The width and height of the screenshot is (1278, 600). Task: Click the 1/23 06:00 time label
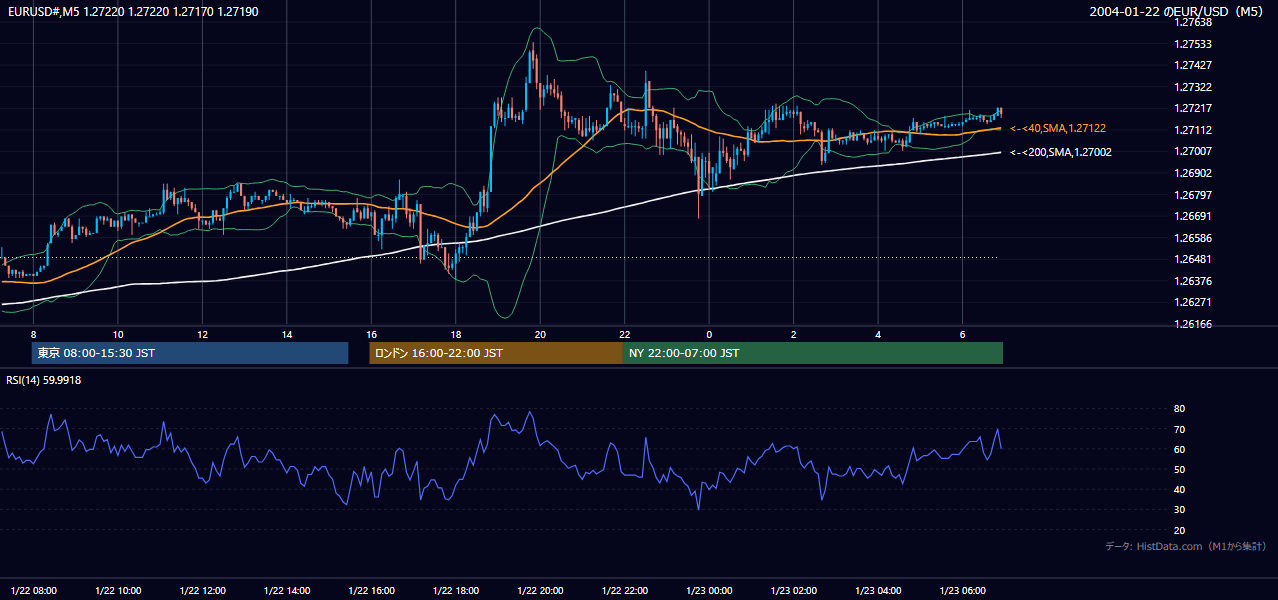click(x=962, y=590)
